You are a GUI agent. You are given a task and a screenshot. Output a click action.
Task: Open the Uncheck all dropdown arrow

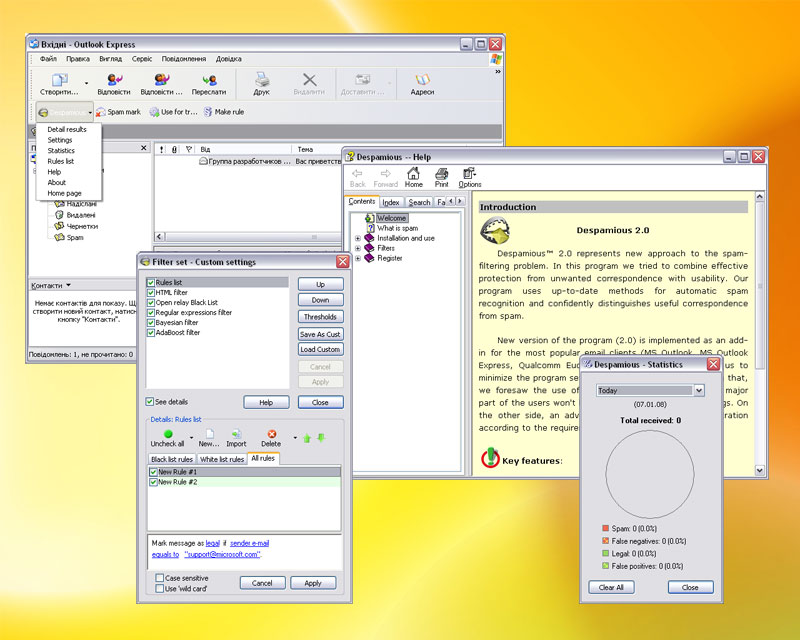pyautogui.click(x=192, y=437)
